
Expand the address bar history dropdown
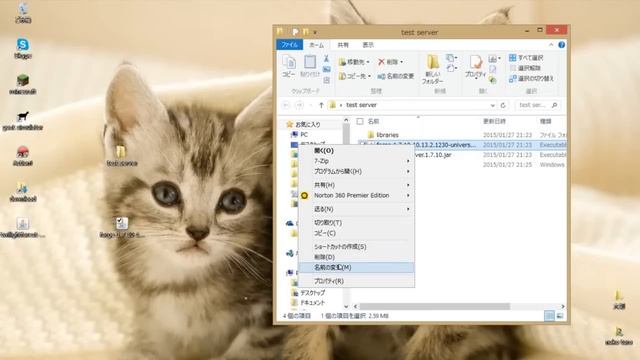pyautogui.click(x=493, y=105)
